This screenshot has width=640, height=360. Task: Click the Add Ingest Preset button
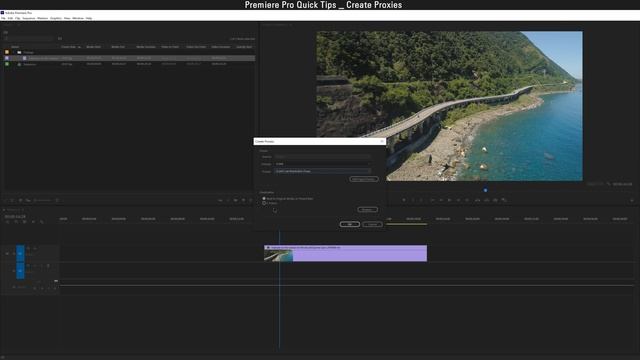(364, 179)
